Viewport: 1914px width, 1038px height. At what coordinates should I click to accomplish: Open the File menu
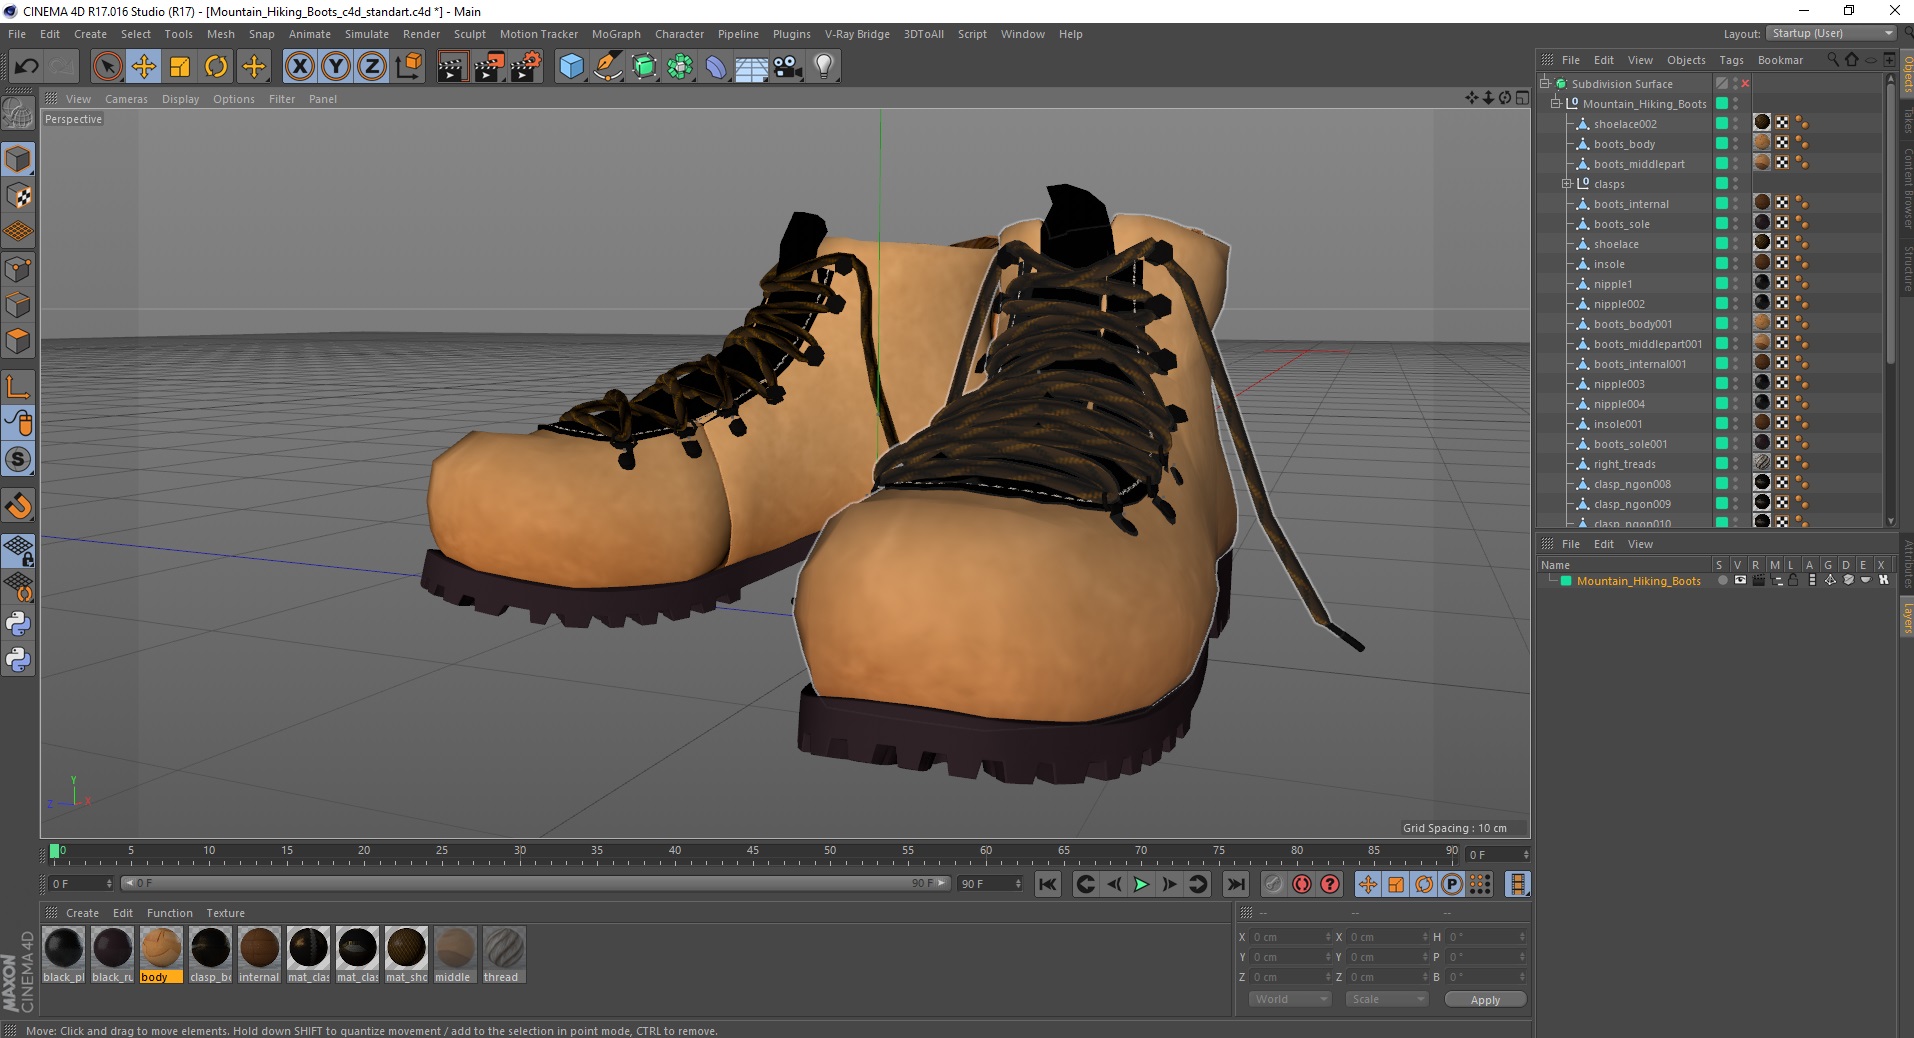(17, 34)
